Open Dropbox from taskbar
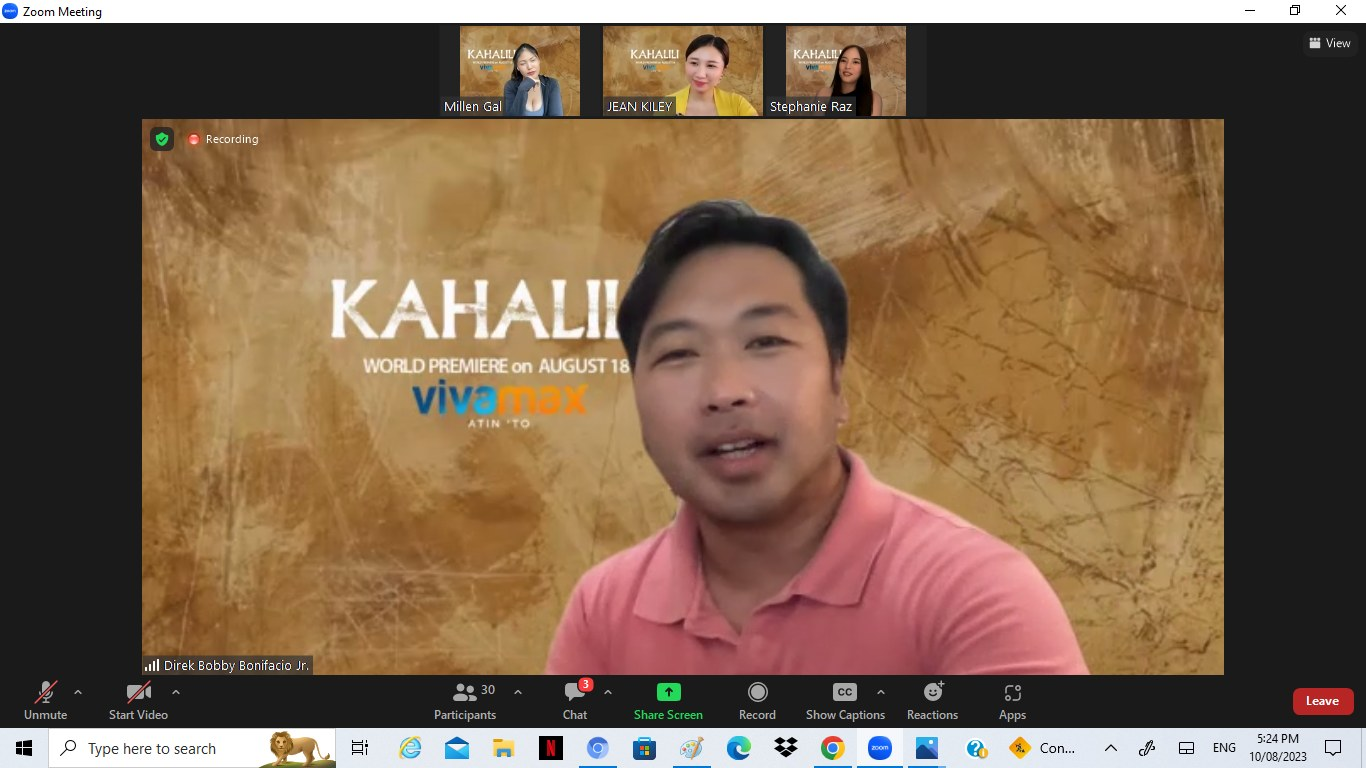 [786, 748]
